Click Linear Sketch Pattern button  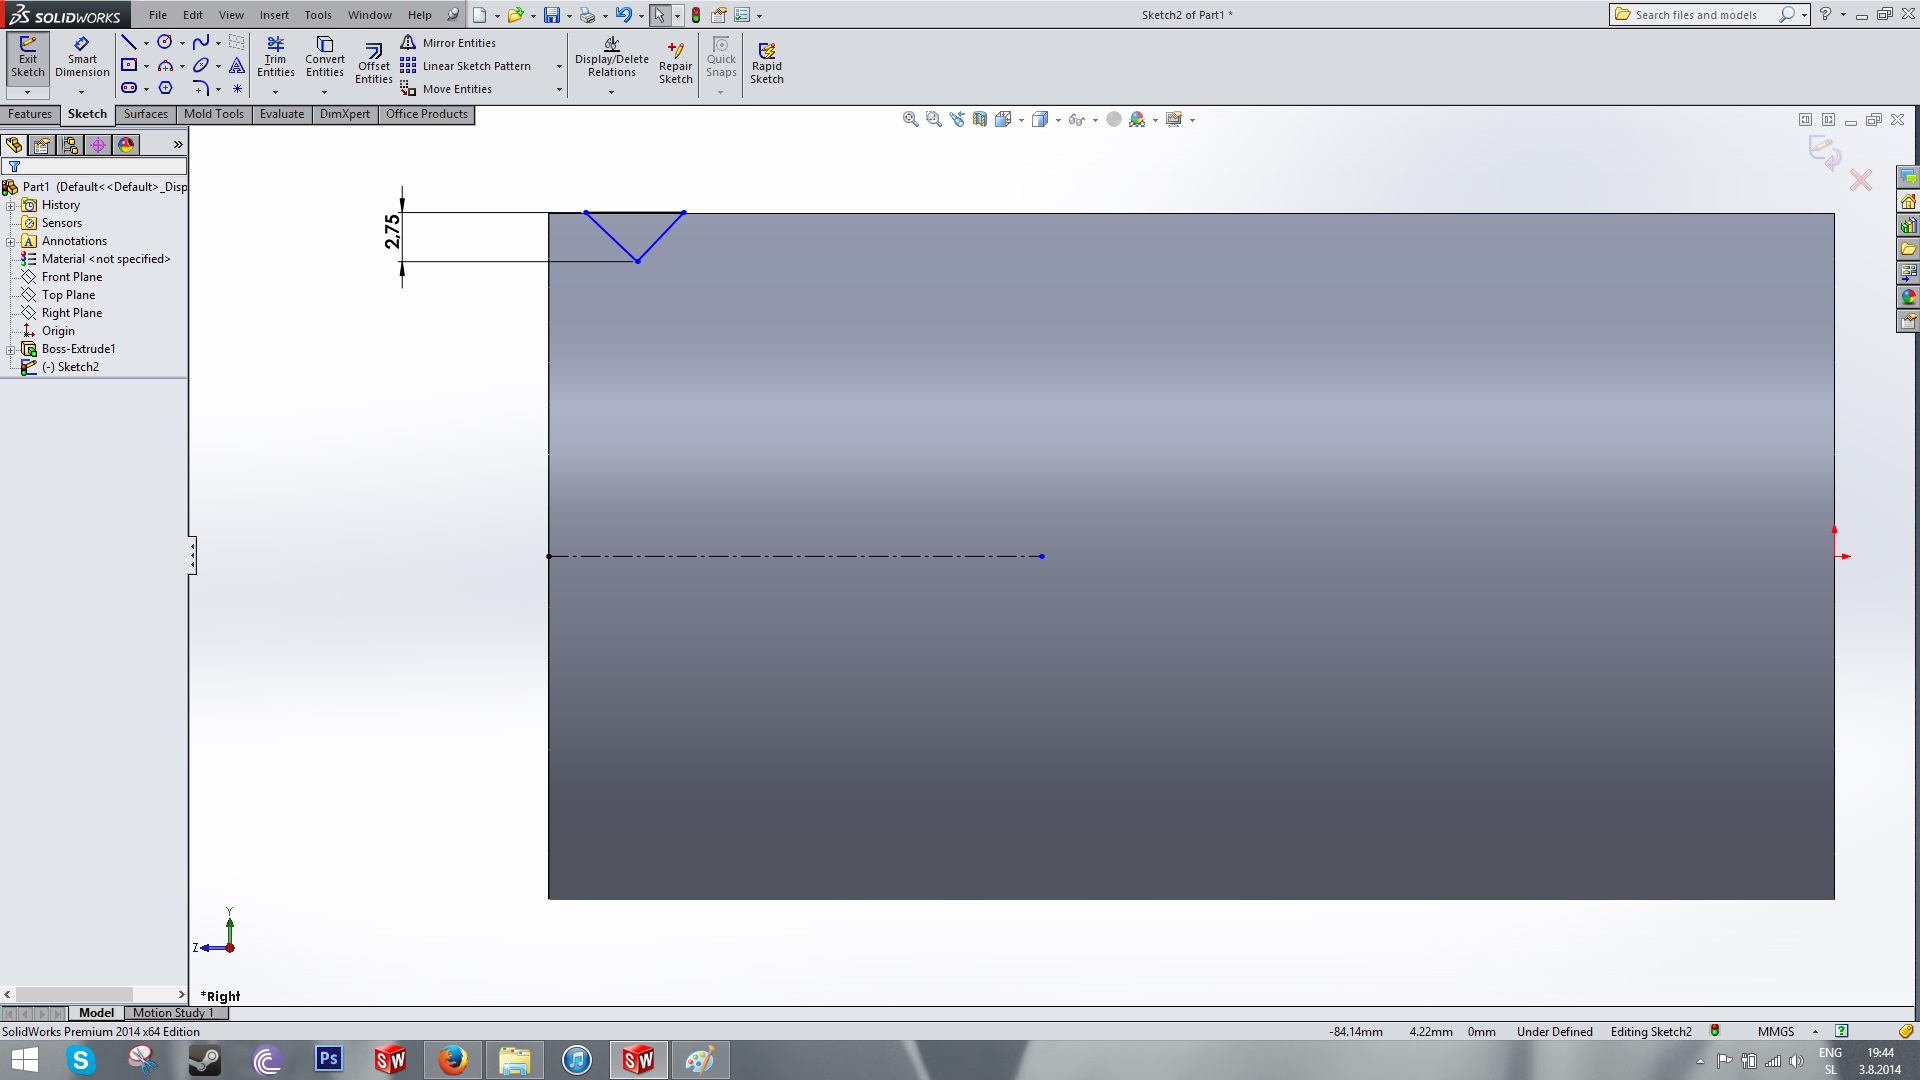466,66
